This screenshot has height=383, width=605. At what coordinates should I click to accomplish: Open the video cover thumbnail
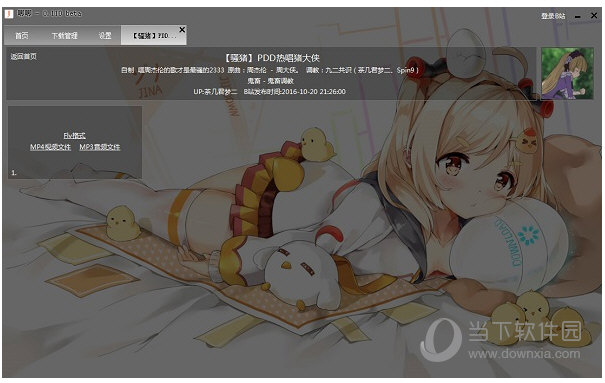point(567,73)
